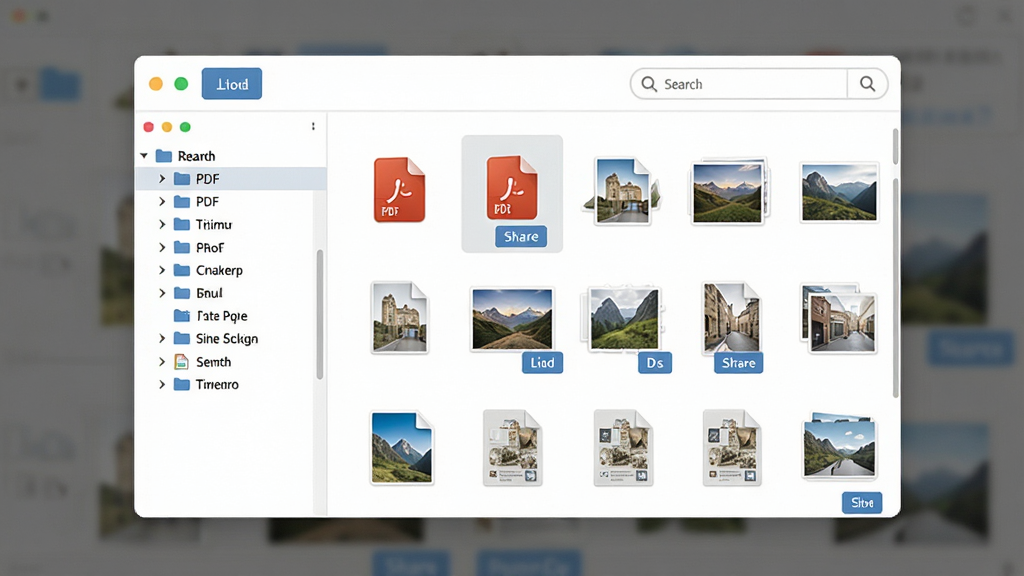Select the Rearch folder icon
Viewport: 1024px width, 576px height.
pyautogui.click(x=164, y=156)
